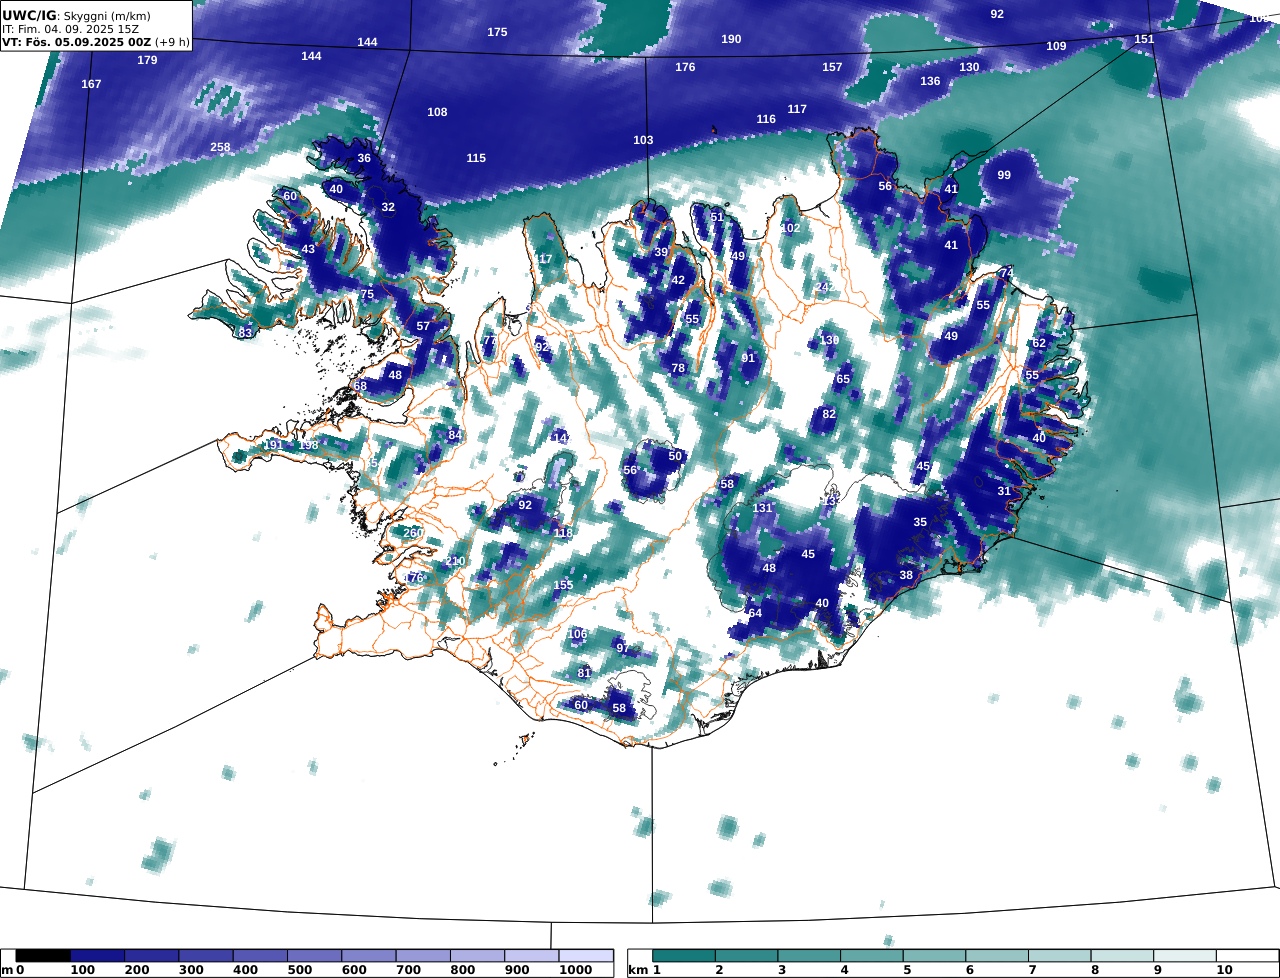
Task: Click the visibility value '35' in southeast Iceland
Action: pos(920,522)
